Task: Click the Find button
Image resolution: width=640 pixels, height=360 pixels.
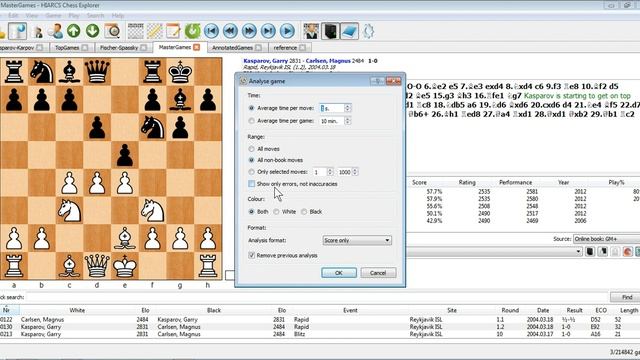Action: pos(625,297)
